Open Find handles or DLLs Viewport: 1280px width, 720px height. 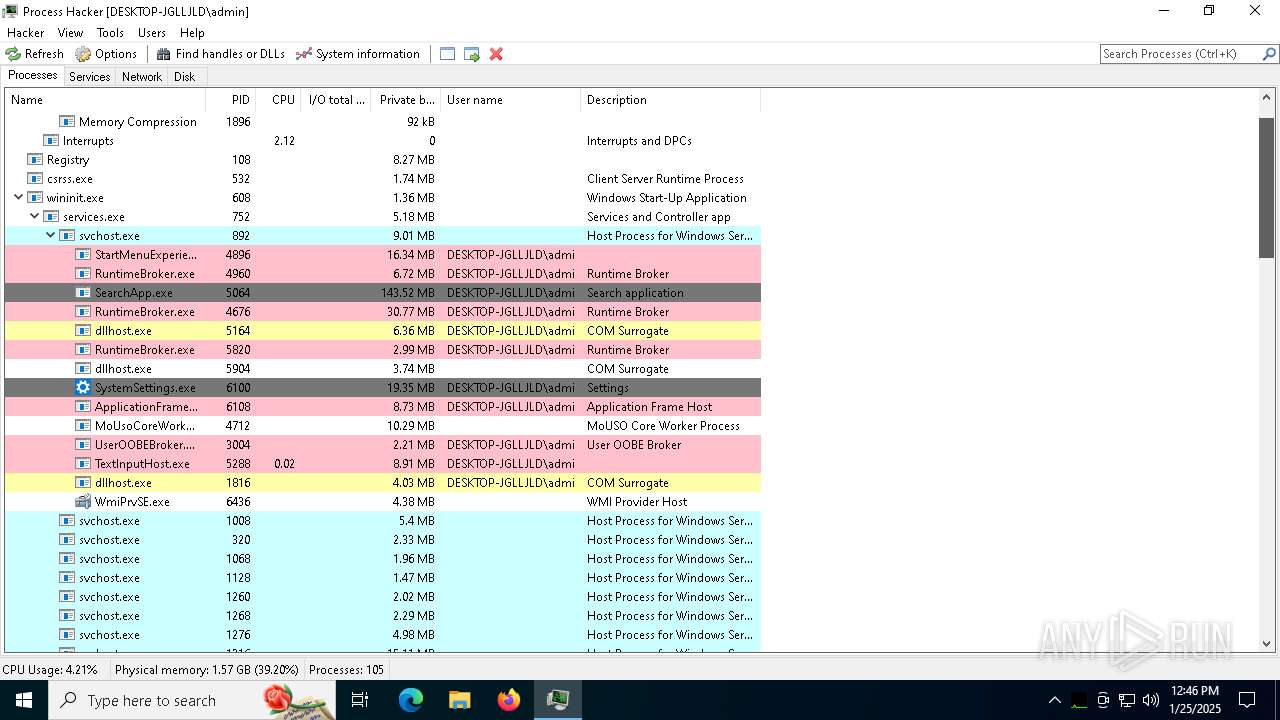coord(220,54)
